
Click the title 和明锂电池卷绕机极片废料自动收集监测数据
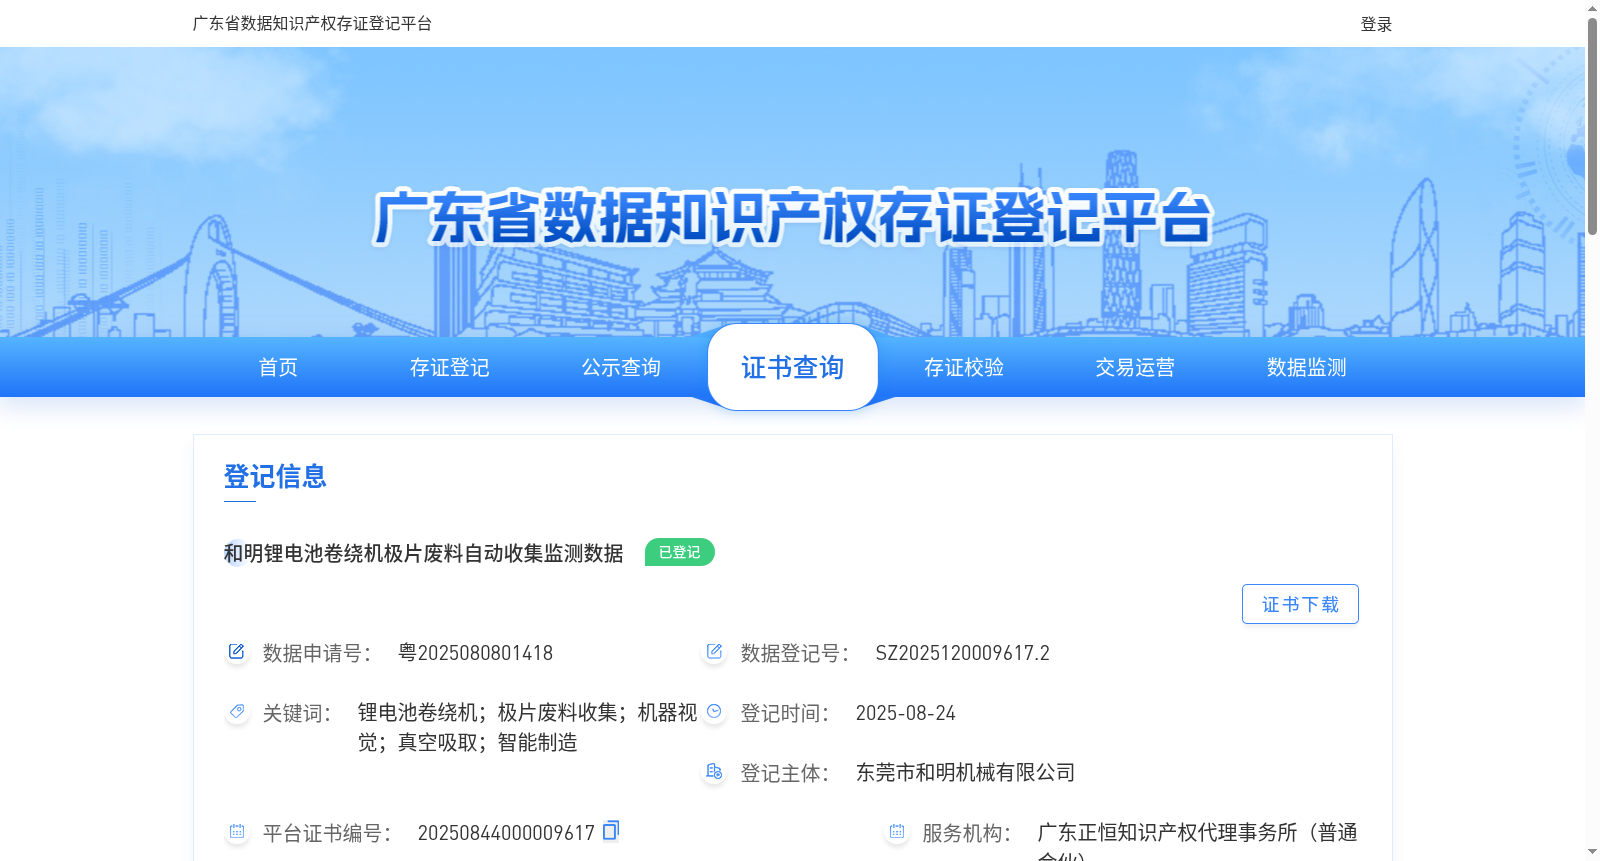pos(424,553)
